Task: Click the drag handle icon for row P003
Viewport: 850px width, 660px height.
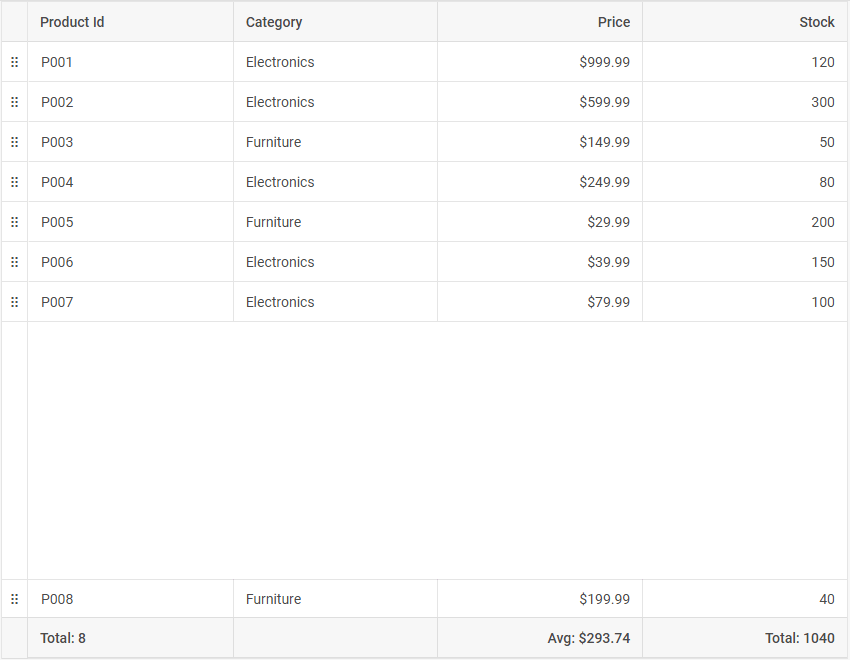Action: tap(14, 142)
